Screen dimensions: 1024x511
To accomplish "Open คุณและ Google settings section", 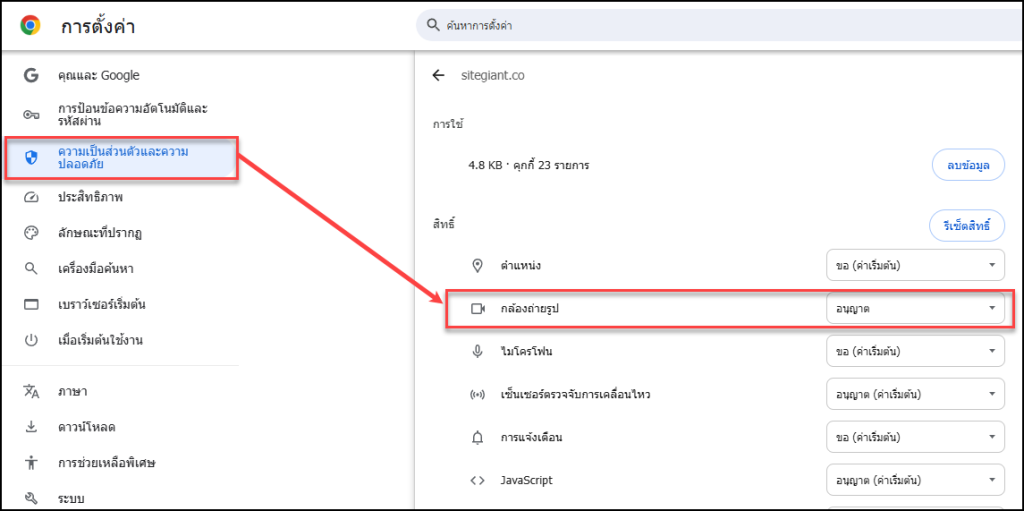I will (x=98, y=75).
